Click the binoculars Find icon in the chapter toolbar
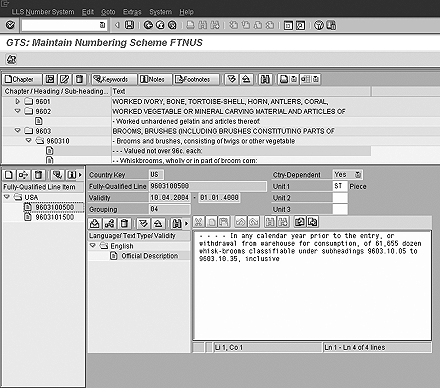 click(265, 79)
